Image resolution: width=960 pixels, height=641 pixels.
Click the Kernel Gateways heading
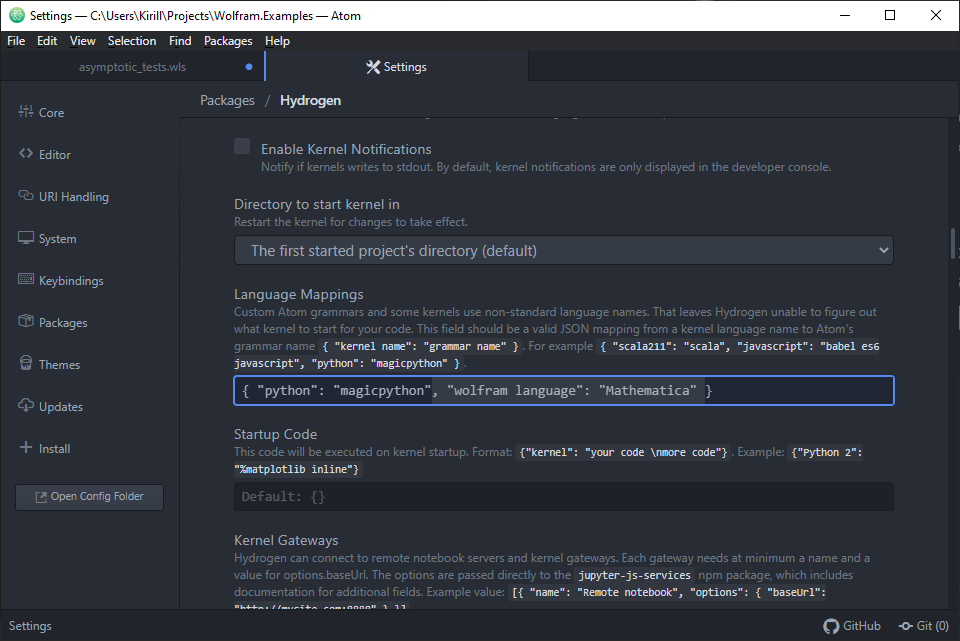coord(286,540)
